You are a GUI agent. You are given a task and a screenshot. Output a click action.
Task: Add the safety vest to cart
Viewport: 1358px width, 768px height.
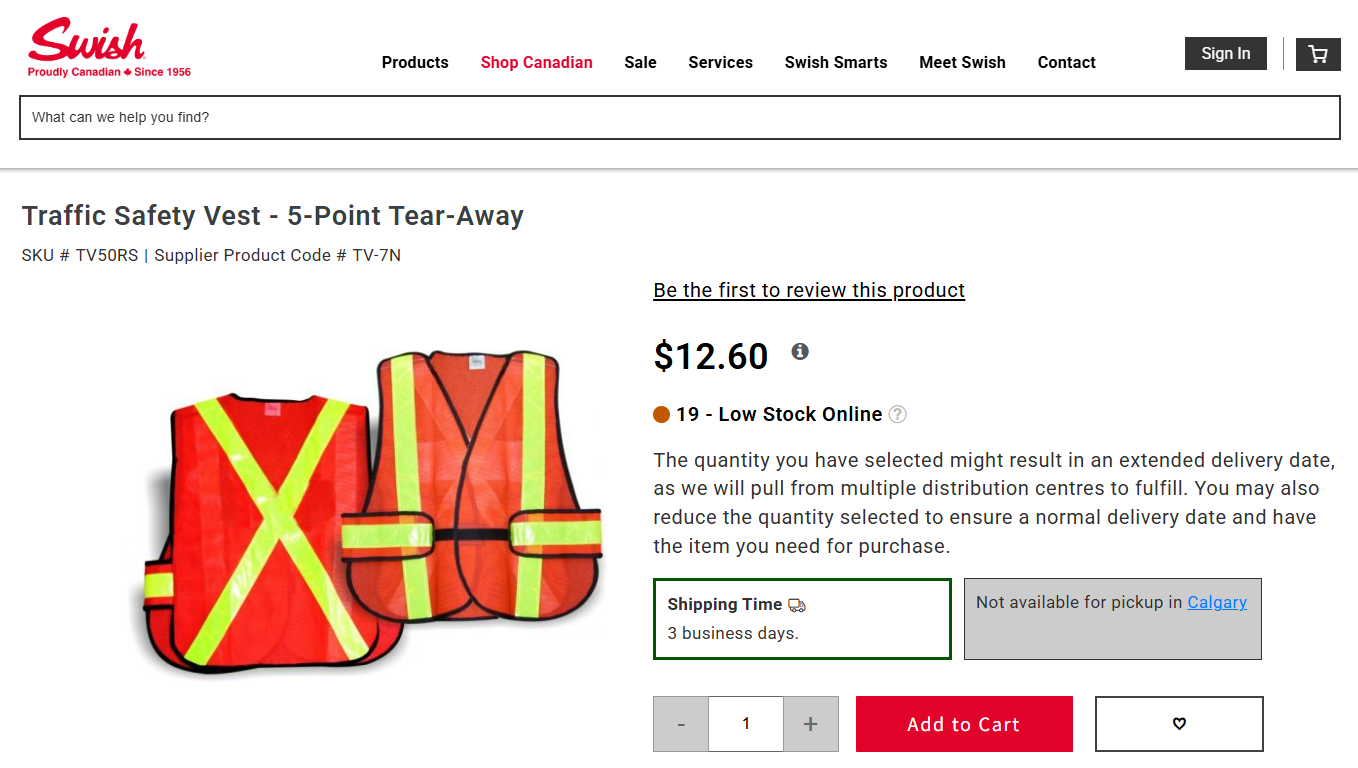tap(963, 723)
